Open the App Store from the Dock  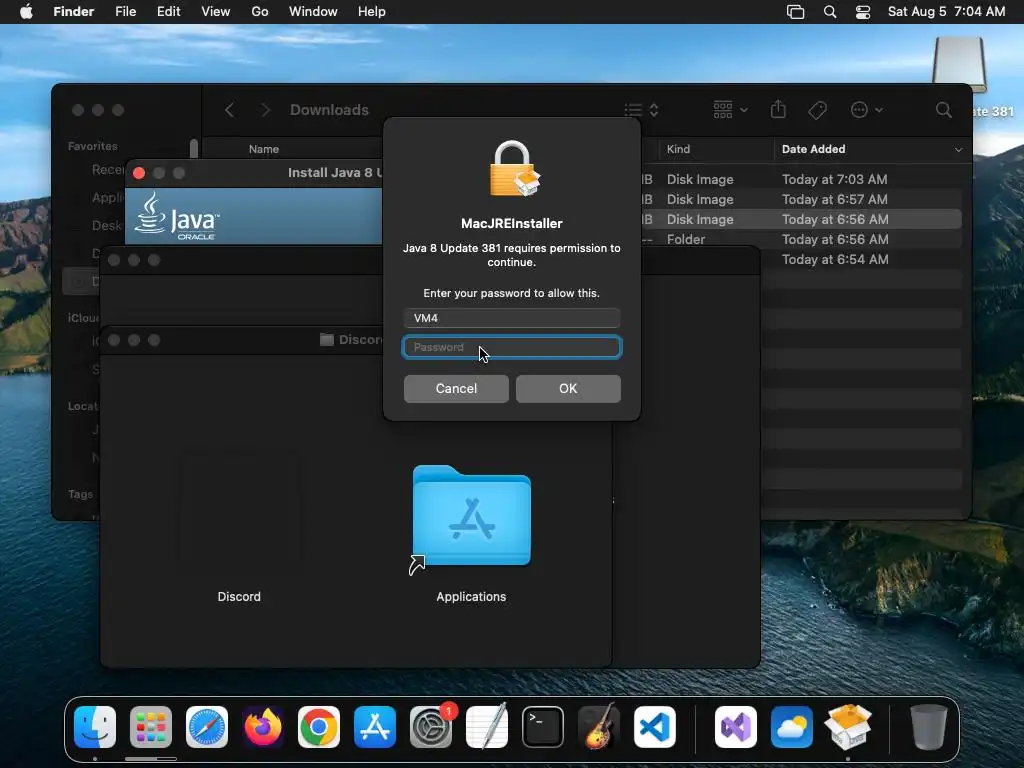[x=375, y=727]
